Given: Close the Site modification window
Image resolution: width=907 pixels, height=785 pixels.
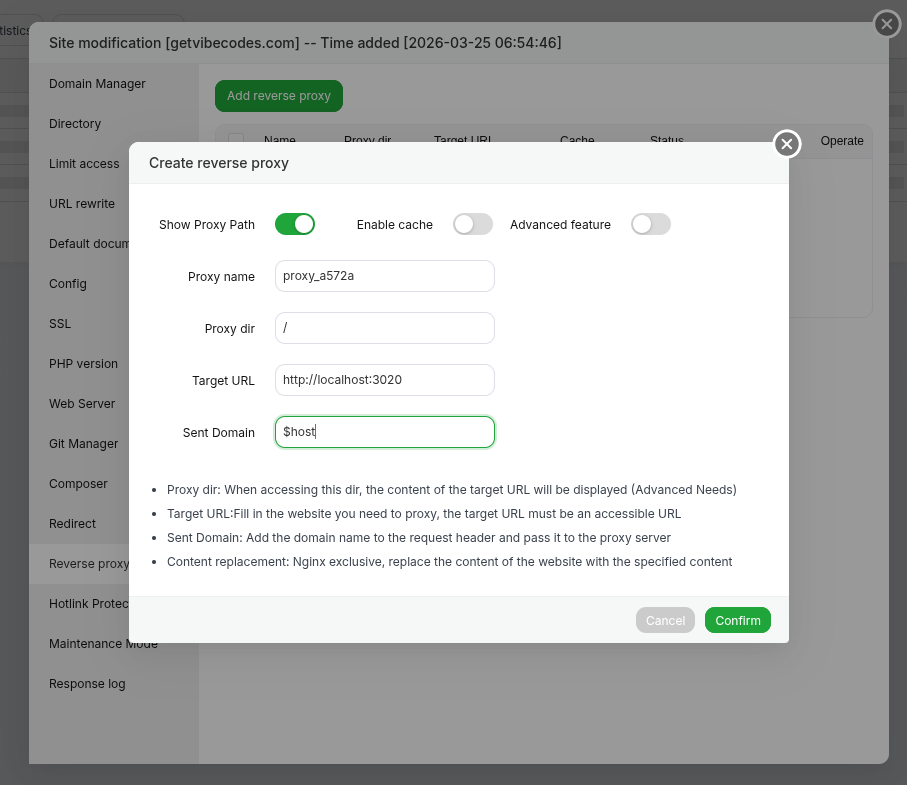Looking at the screenshot, I should (886, 24).
